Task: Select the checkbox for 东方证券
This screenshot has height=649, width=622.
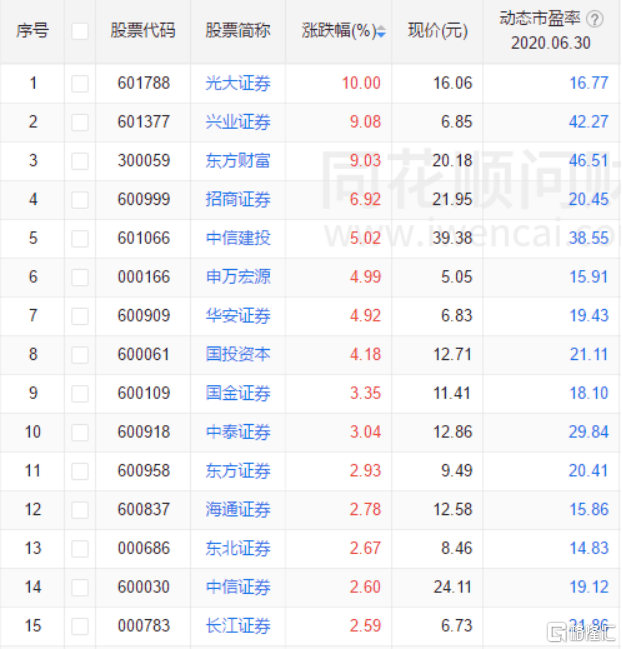Action: [80, 471]
